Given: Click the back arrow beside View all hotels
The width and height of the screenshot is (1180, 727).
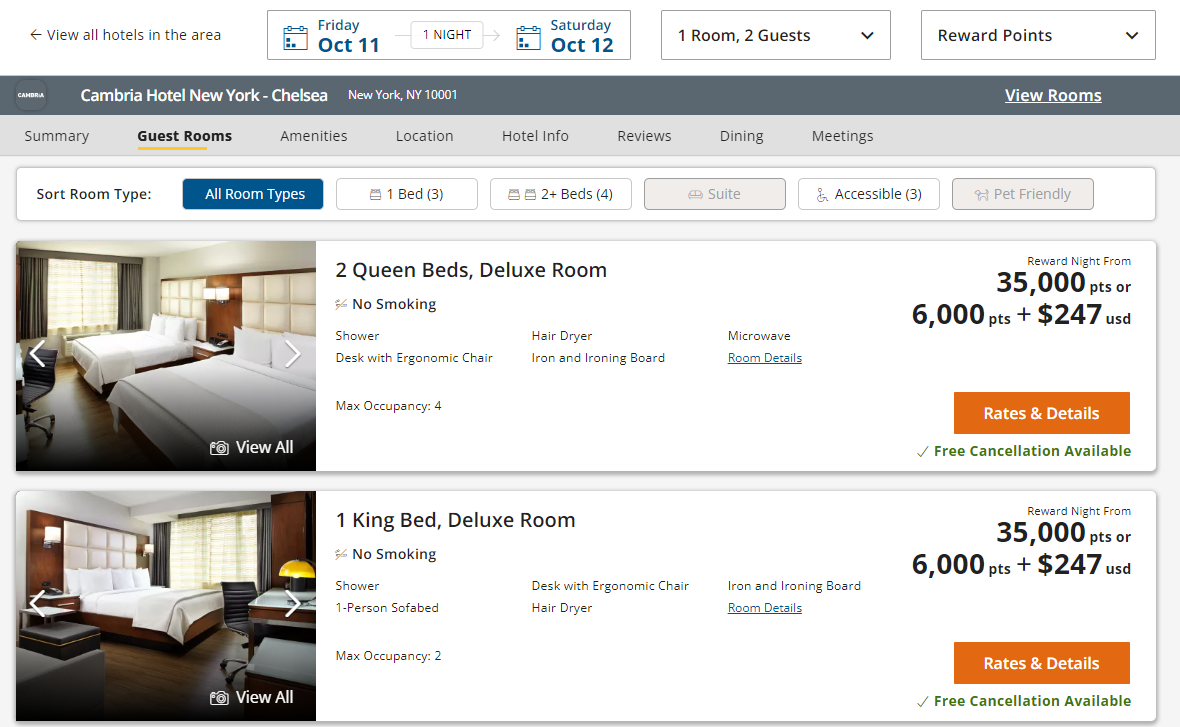Looking at the screenshot, I should click(x=34, y=34).
